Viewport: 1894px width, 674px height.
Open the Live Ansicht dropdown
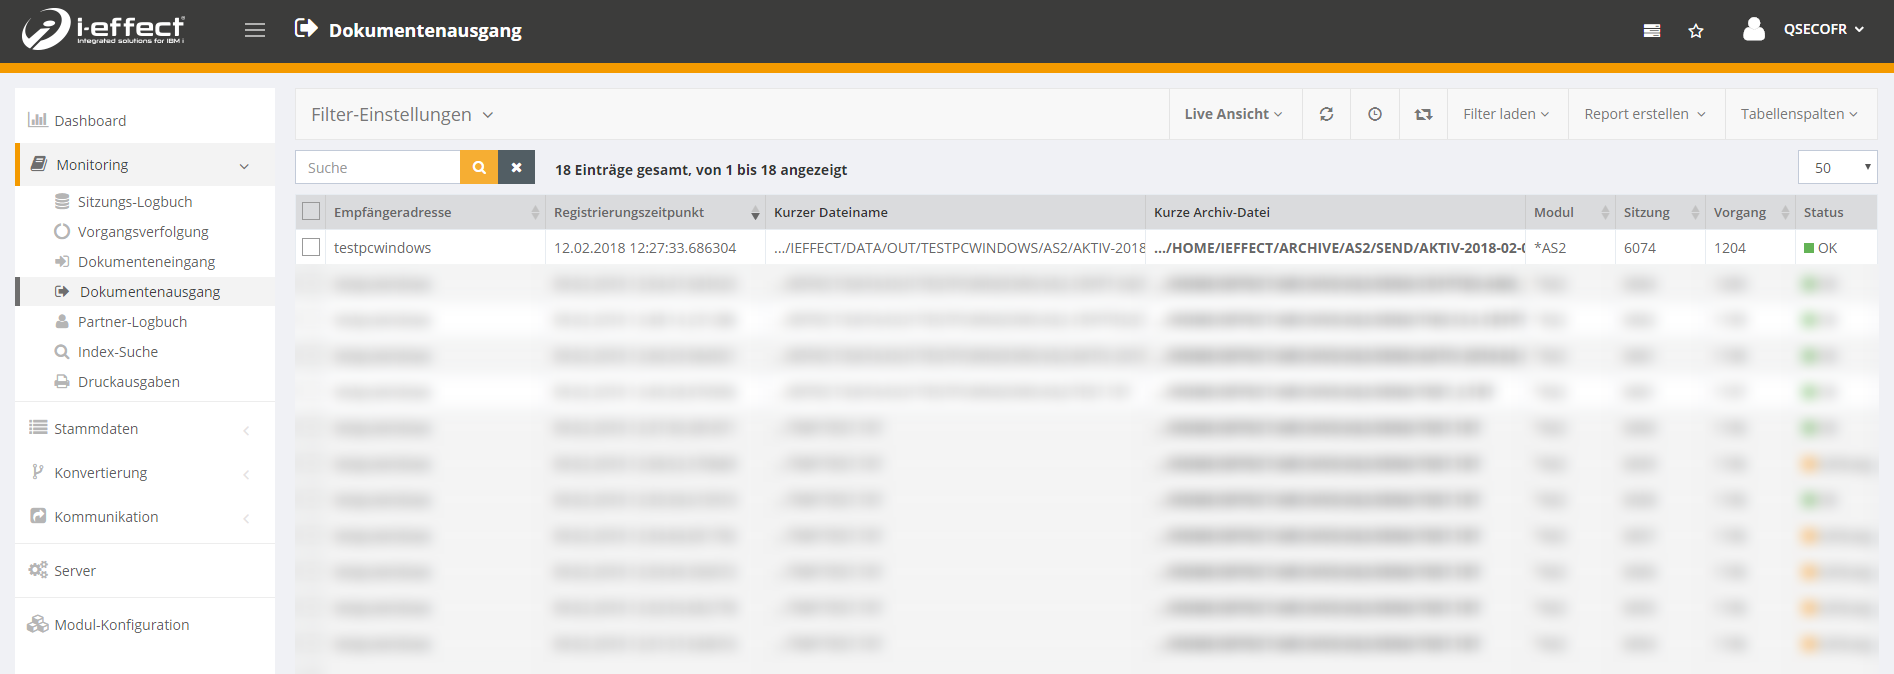point(1233,114)
